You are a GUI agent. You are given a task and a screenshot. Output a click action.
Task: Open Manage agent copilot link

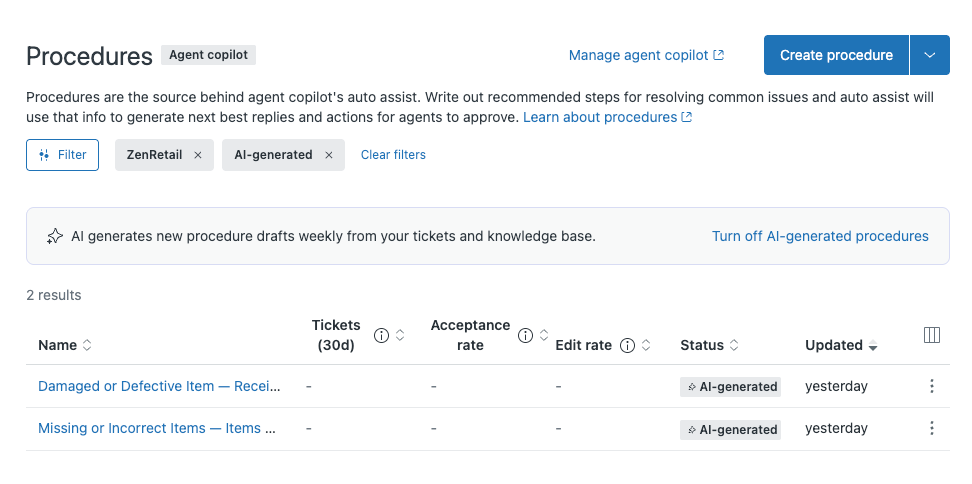point(646,55)
